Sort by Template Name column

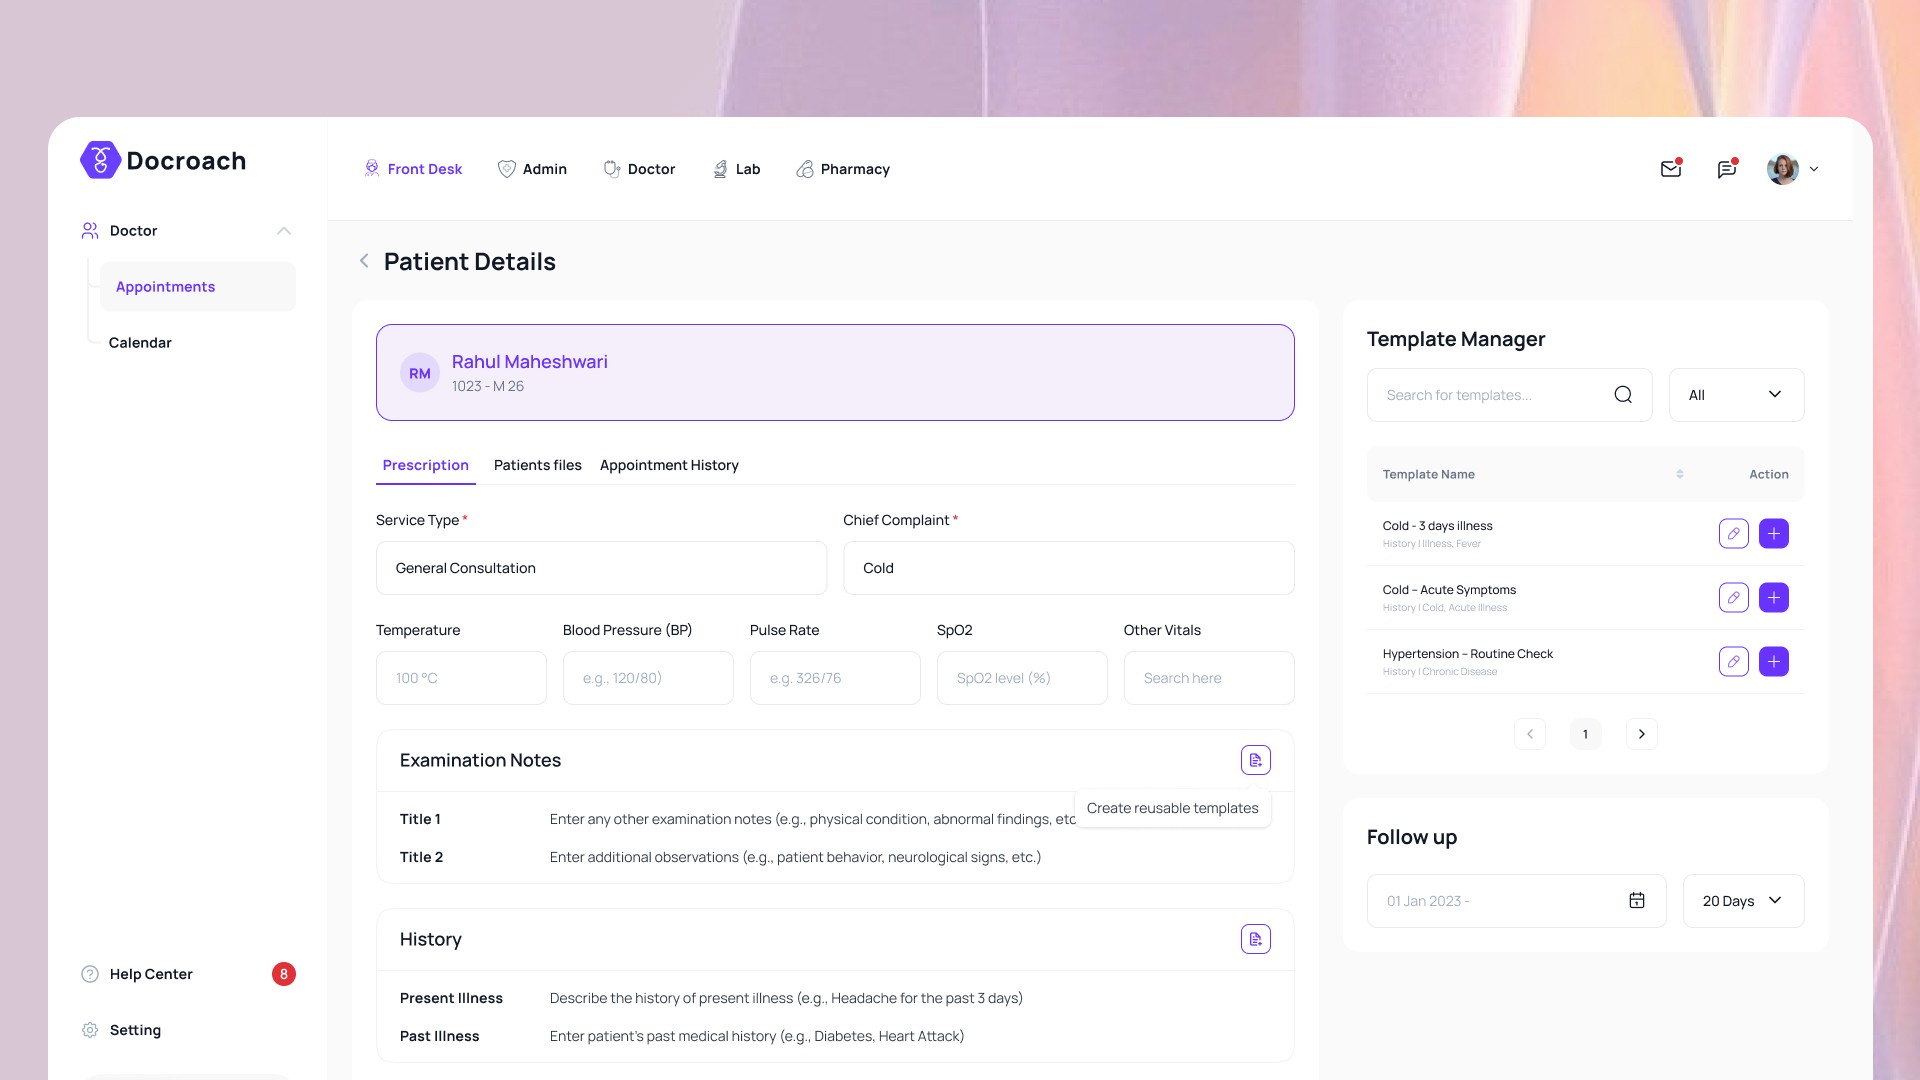click(1679, 475)
